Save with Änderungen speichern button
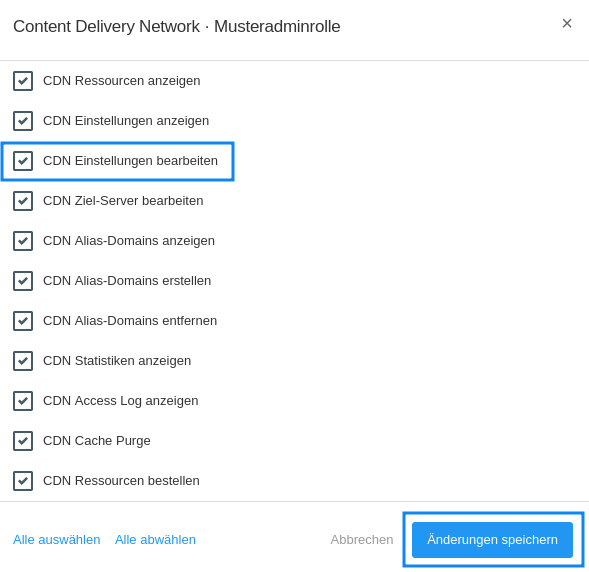589x572 pixels. pyautogui.click(x=492, y=540)
